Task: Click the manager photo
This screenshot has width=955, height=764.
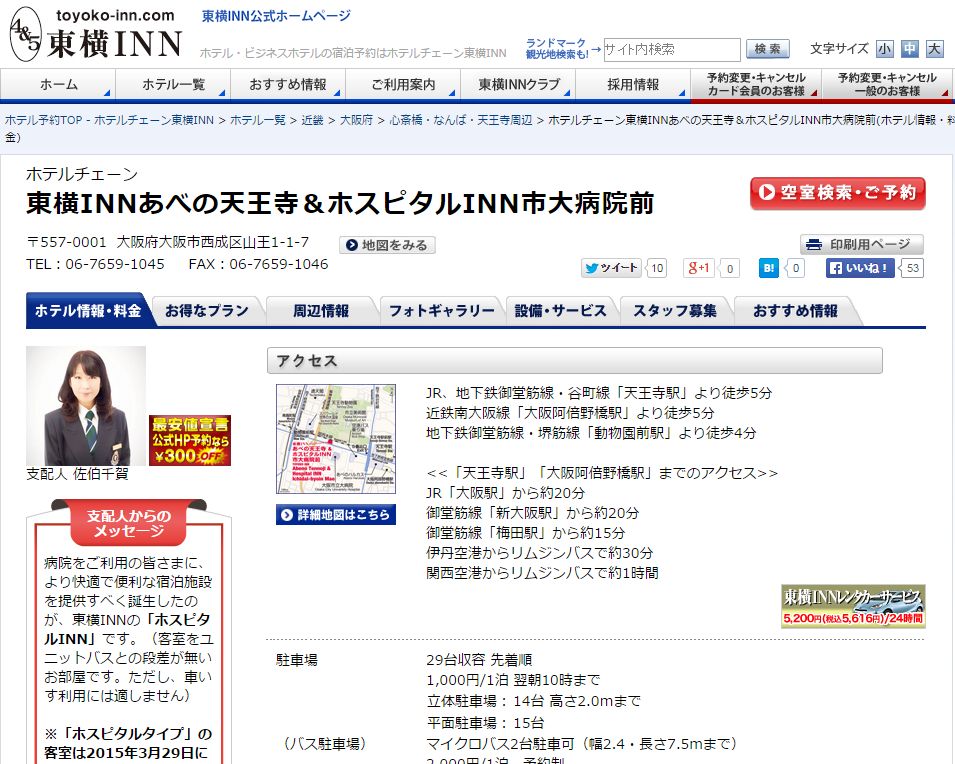Action: point(86,406)
